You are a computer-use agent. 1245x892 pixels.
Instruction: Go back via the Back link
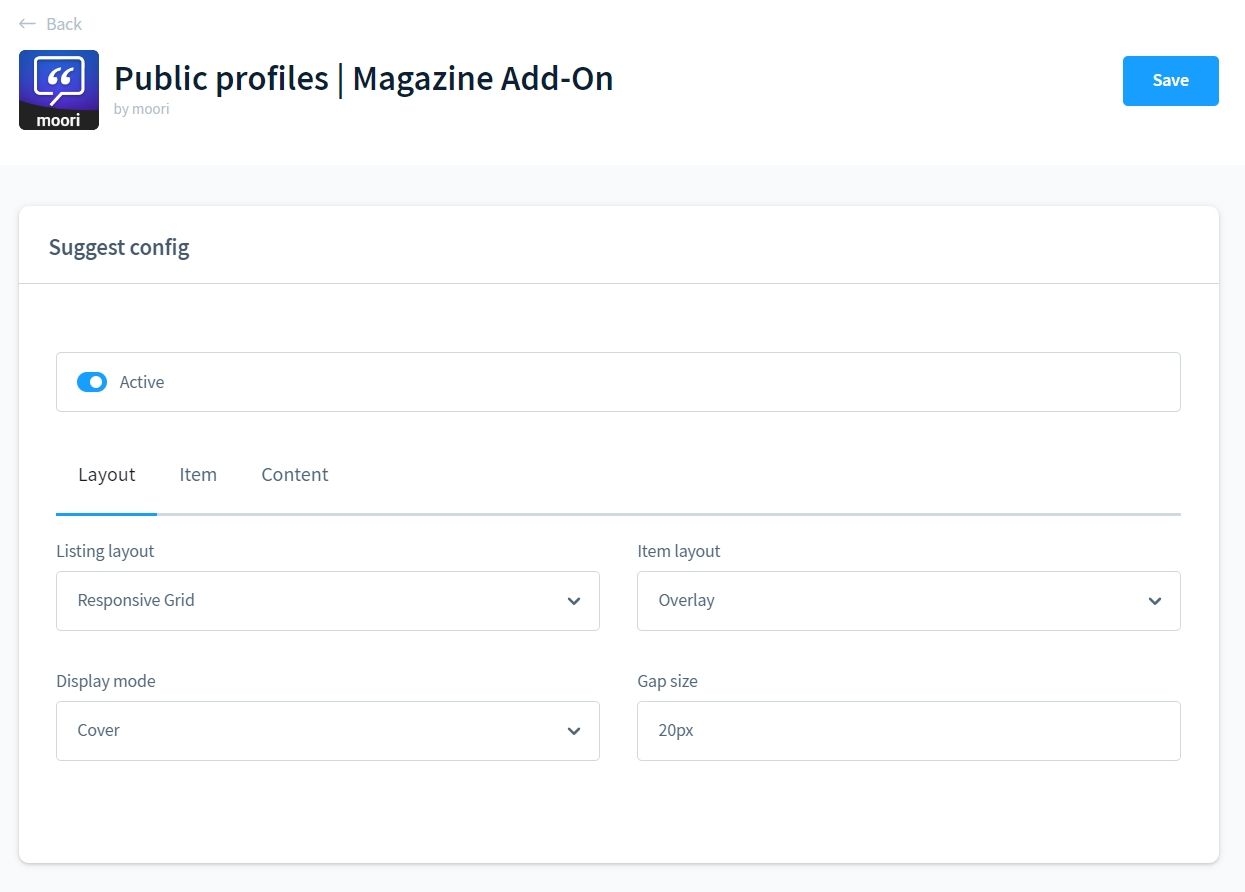[64, 24]
